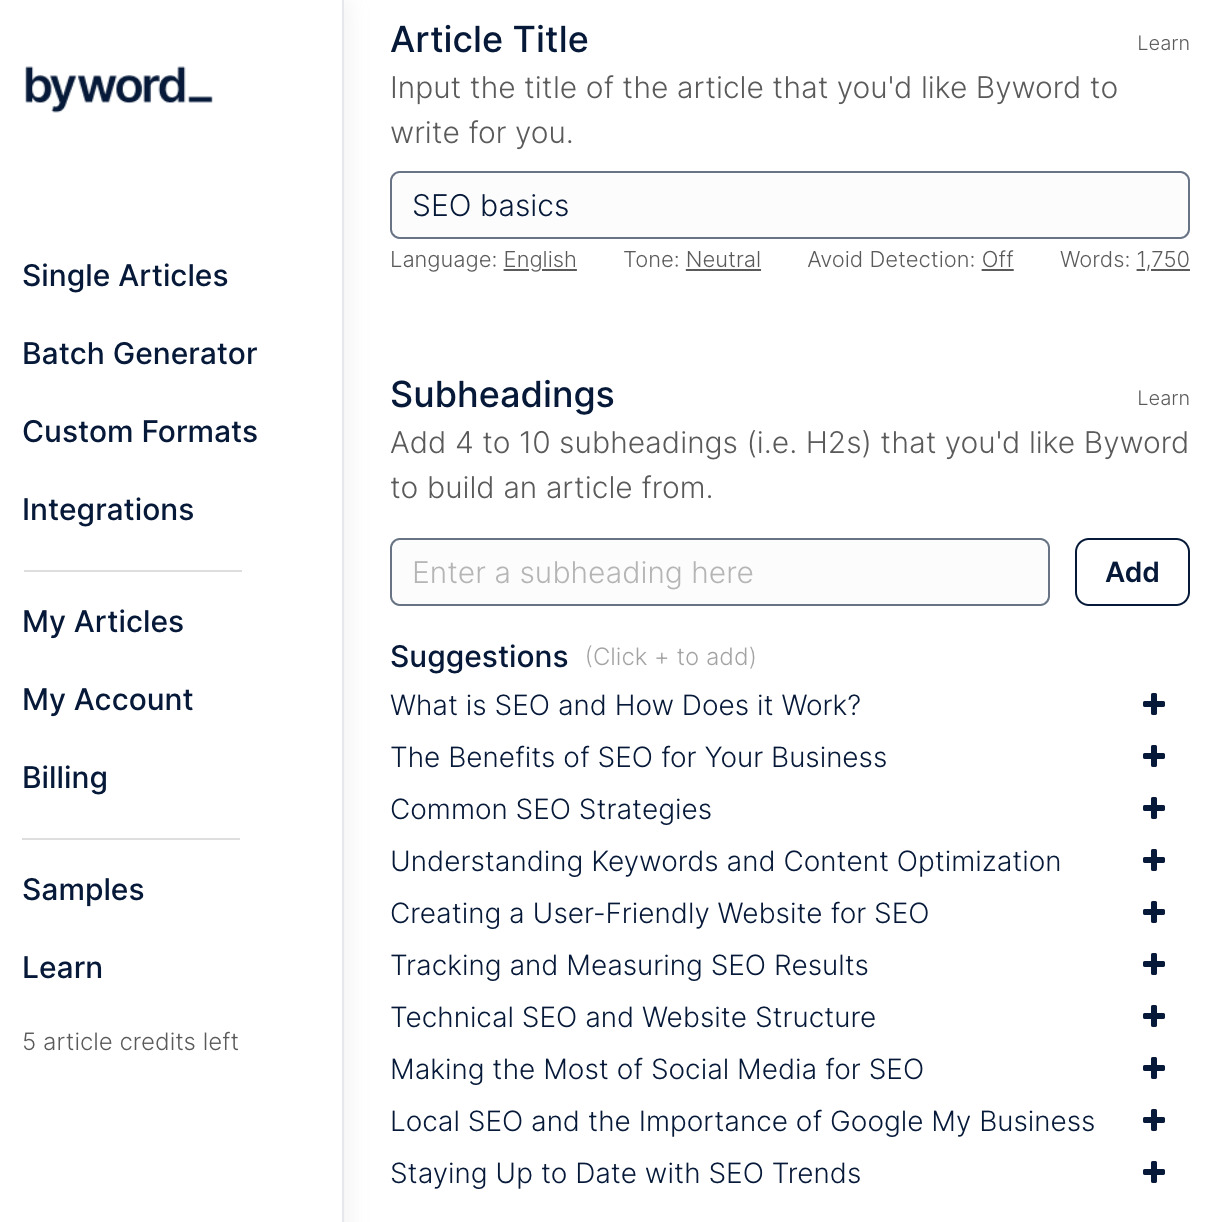1218x1222 pixels.
Task: Check remaining article credits counter
Action: point(130,1041)
